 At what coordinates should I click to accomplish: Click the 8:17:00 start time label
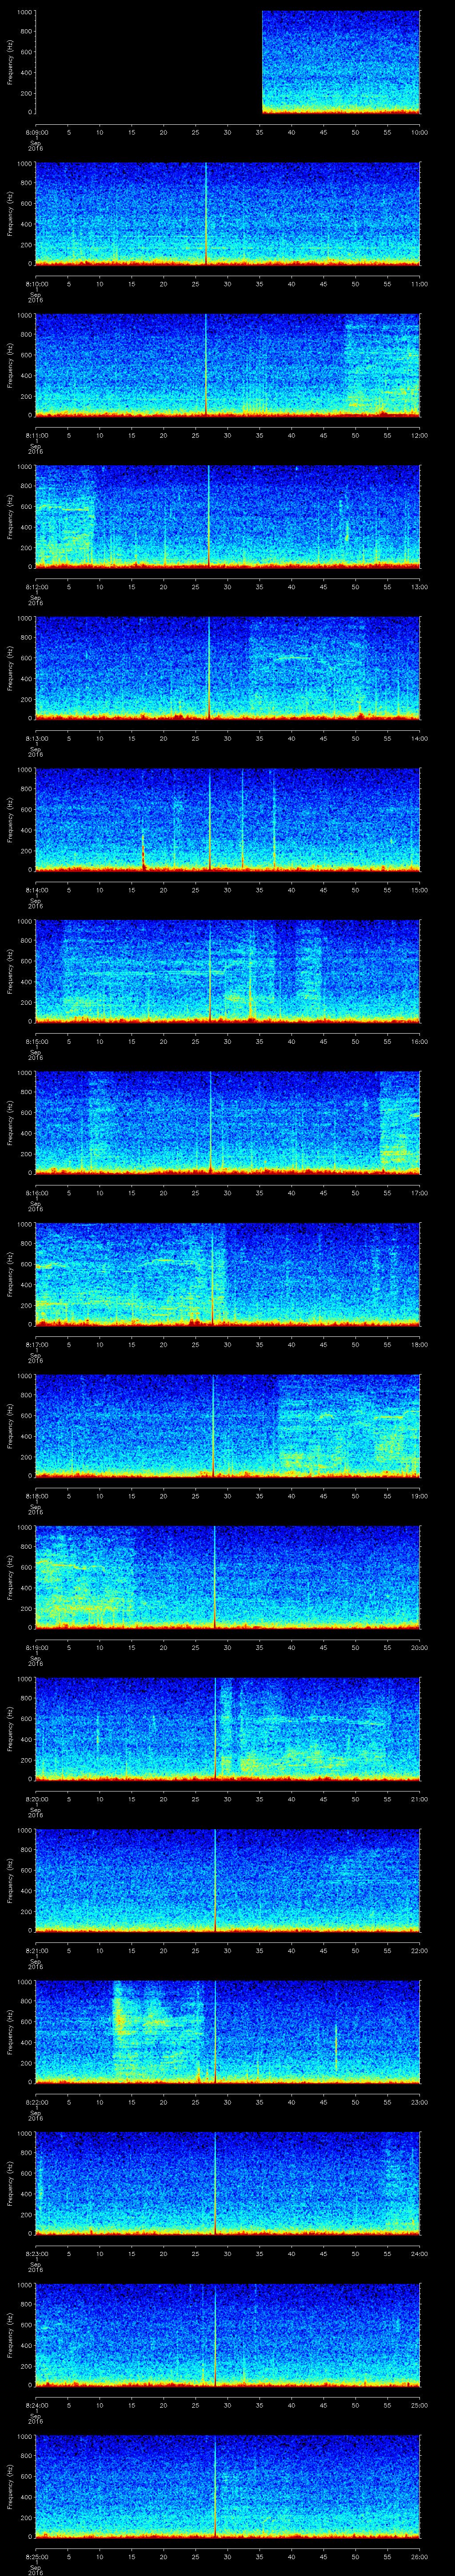36,1344
